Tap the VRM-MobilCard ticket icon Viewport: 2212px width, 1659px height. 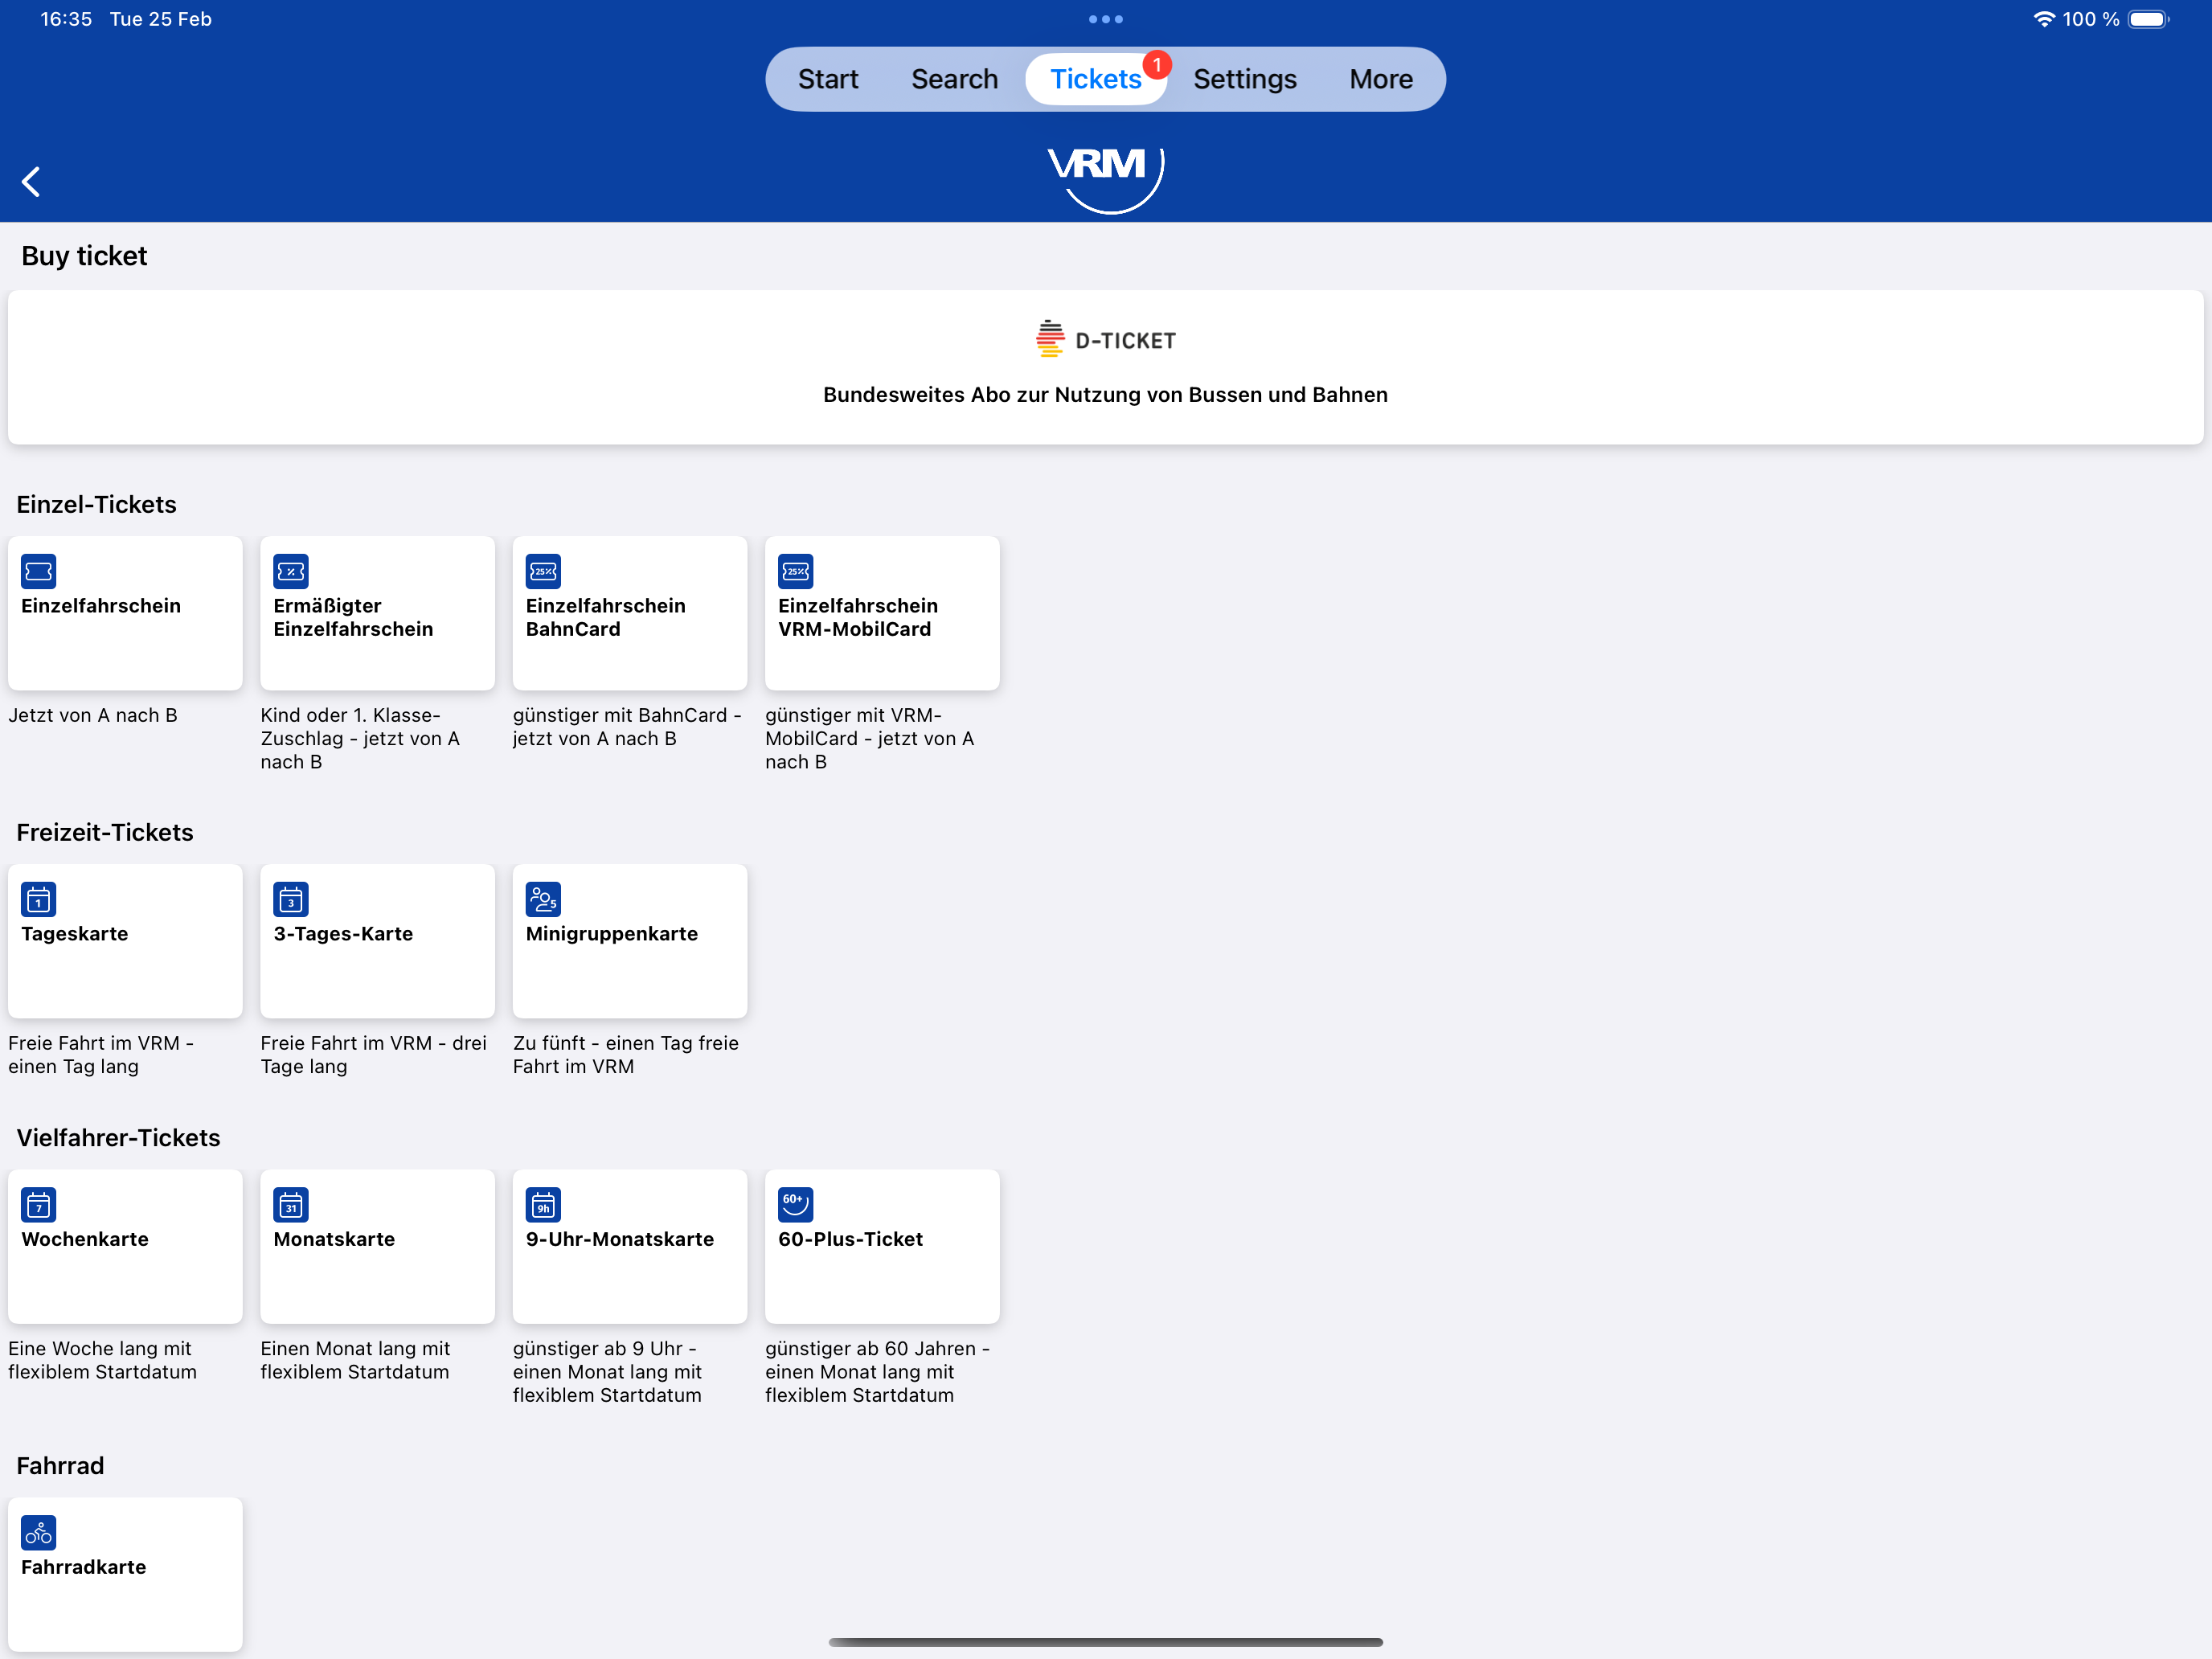(796, 571)
